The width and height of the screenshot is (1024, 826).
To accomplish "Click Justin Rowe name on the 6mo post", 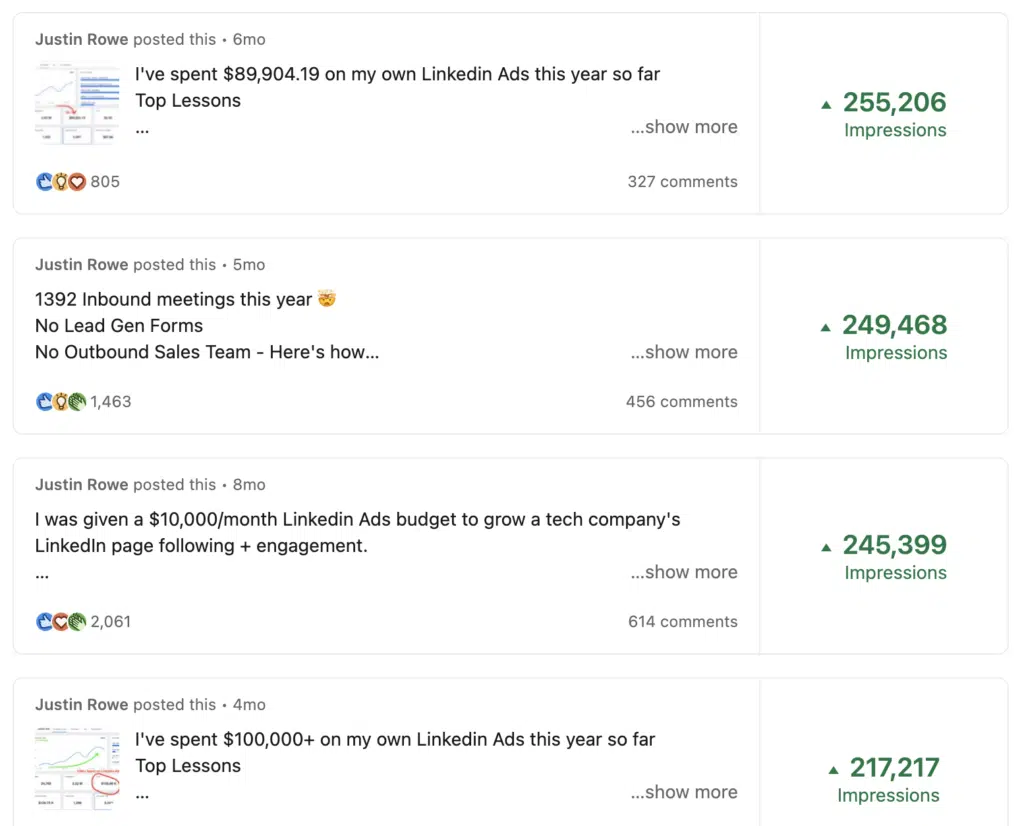I will point(82,39).
